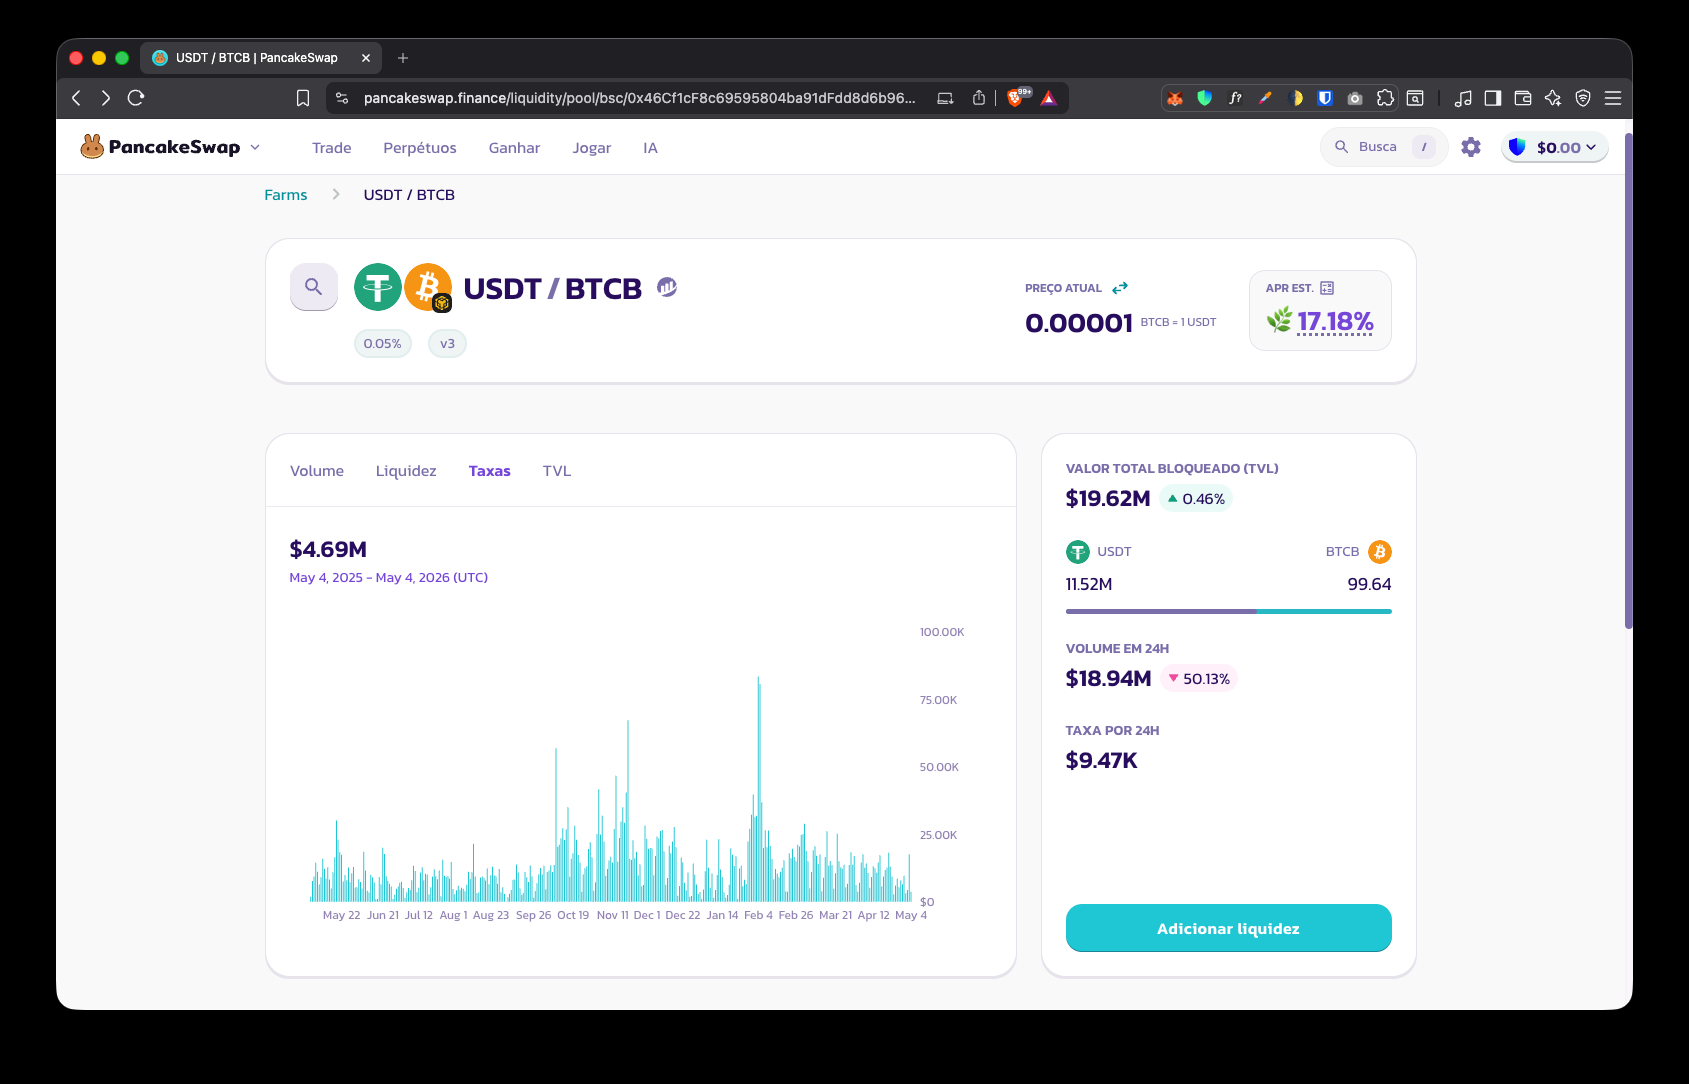Viewport: 1689px width, 1084px height.
Task: Click the Busca search field
Action: (1384, 147)
